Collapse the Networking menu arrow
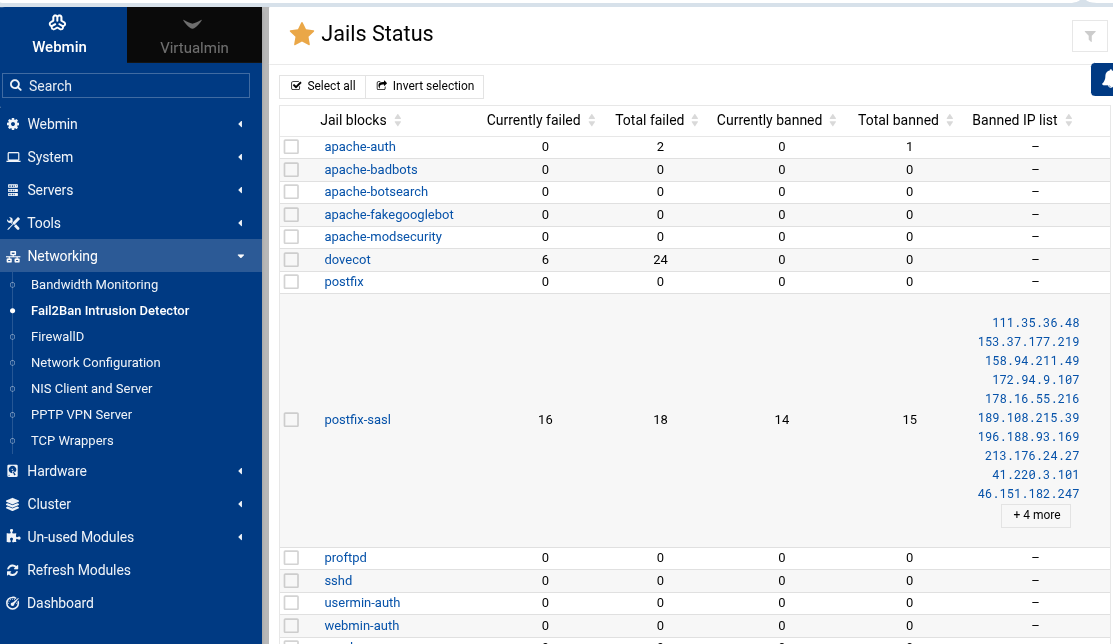This screenshot has height=644, width=1113. (x=241, y=256)
